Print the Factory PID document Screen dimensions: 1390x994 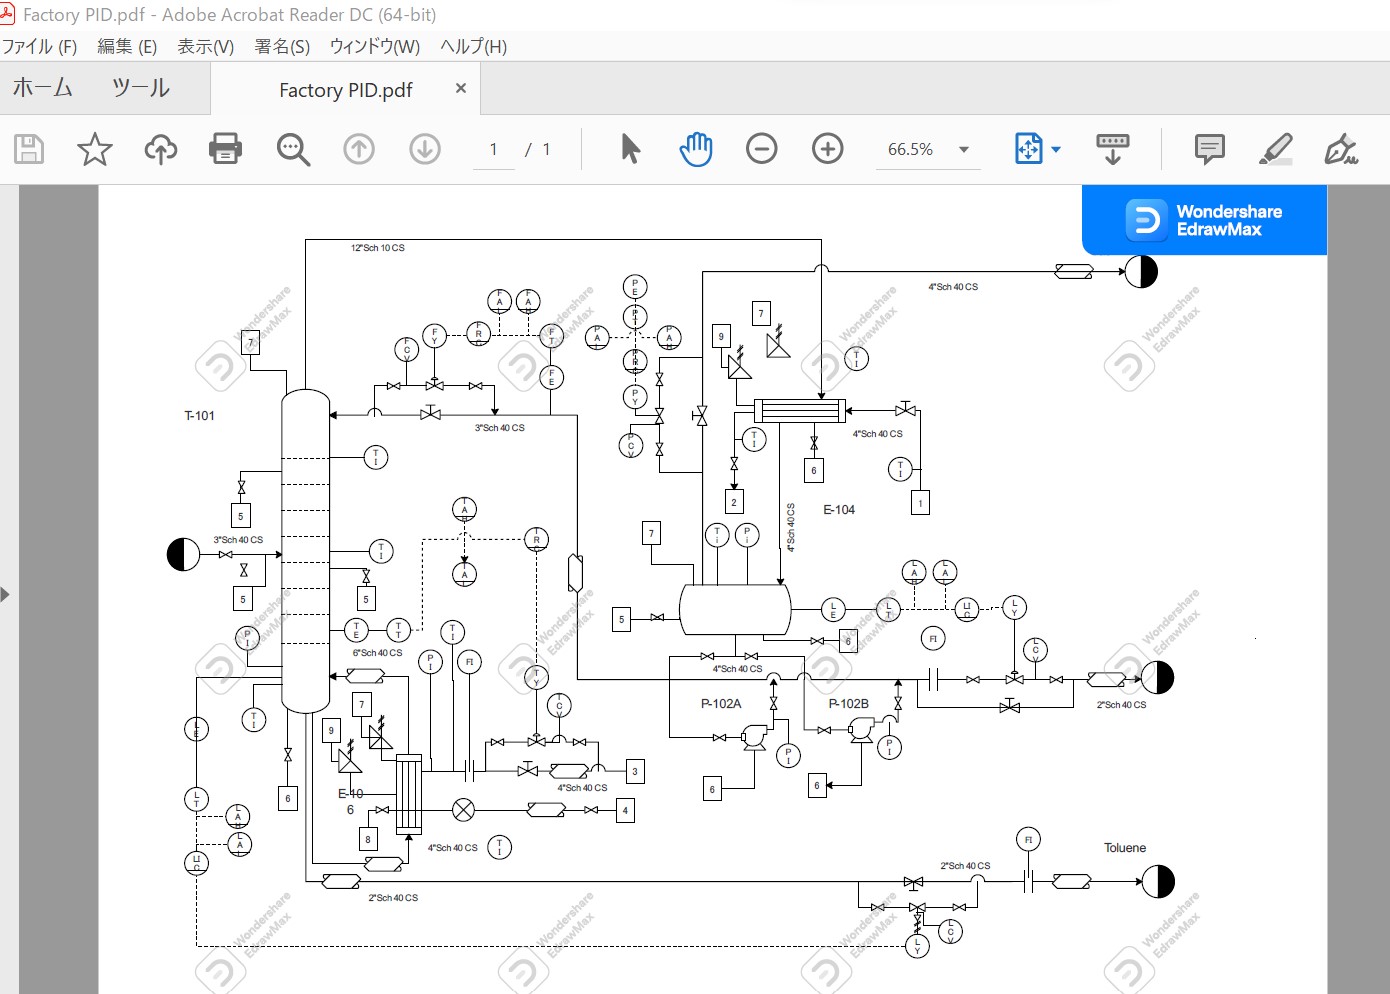pyautogui.click(x=225, y=149)
